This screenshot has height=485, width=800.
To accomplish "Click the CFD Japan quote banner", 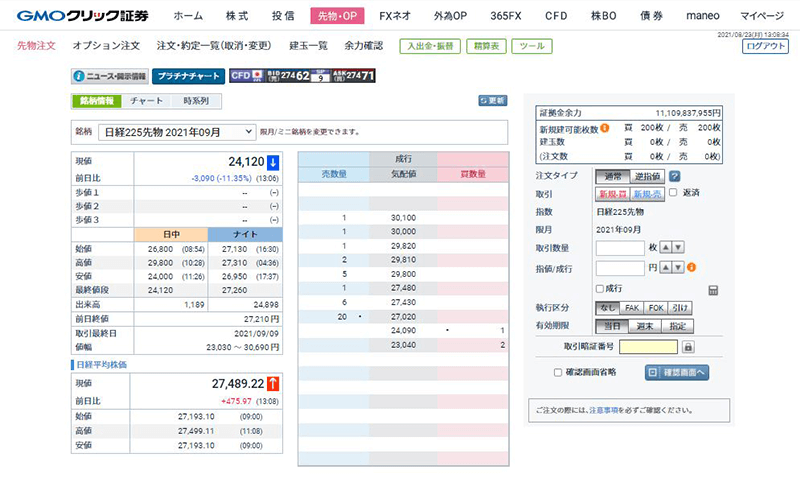I will pyautogui.click(x=303, y=76).
